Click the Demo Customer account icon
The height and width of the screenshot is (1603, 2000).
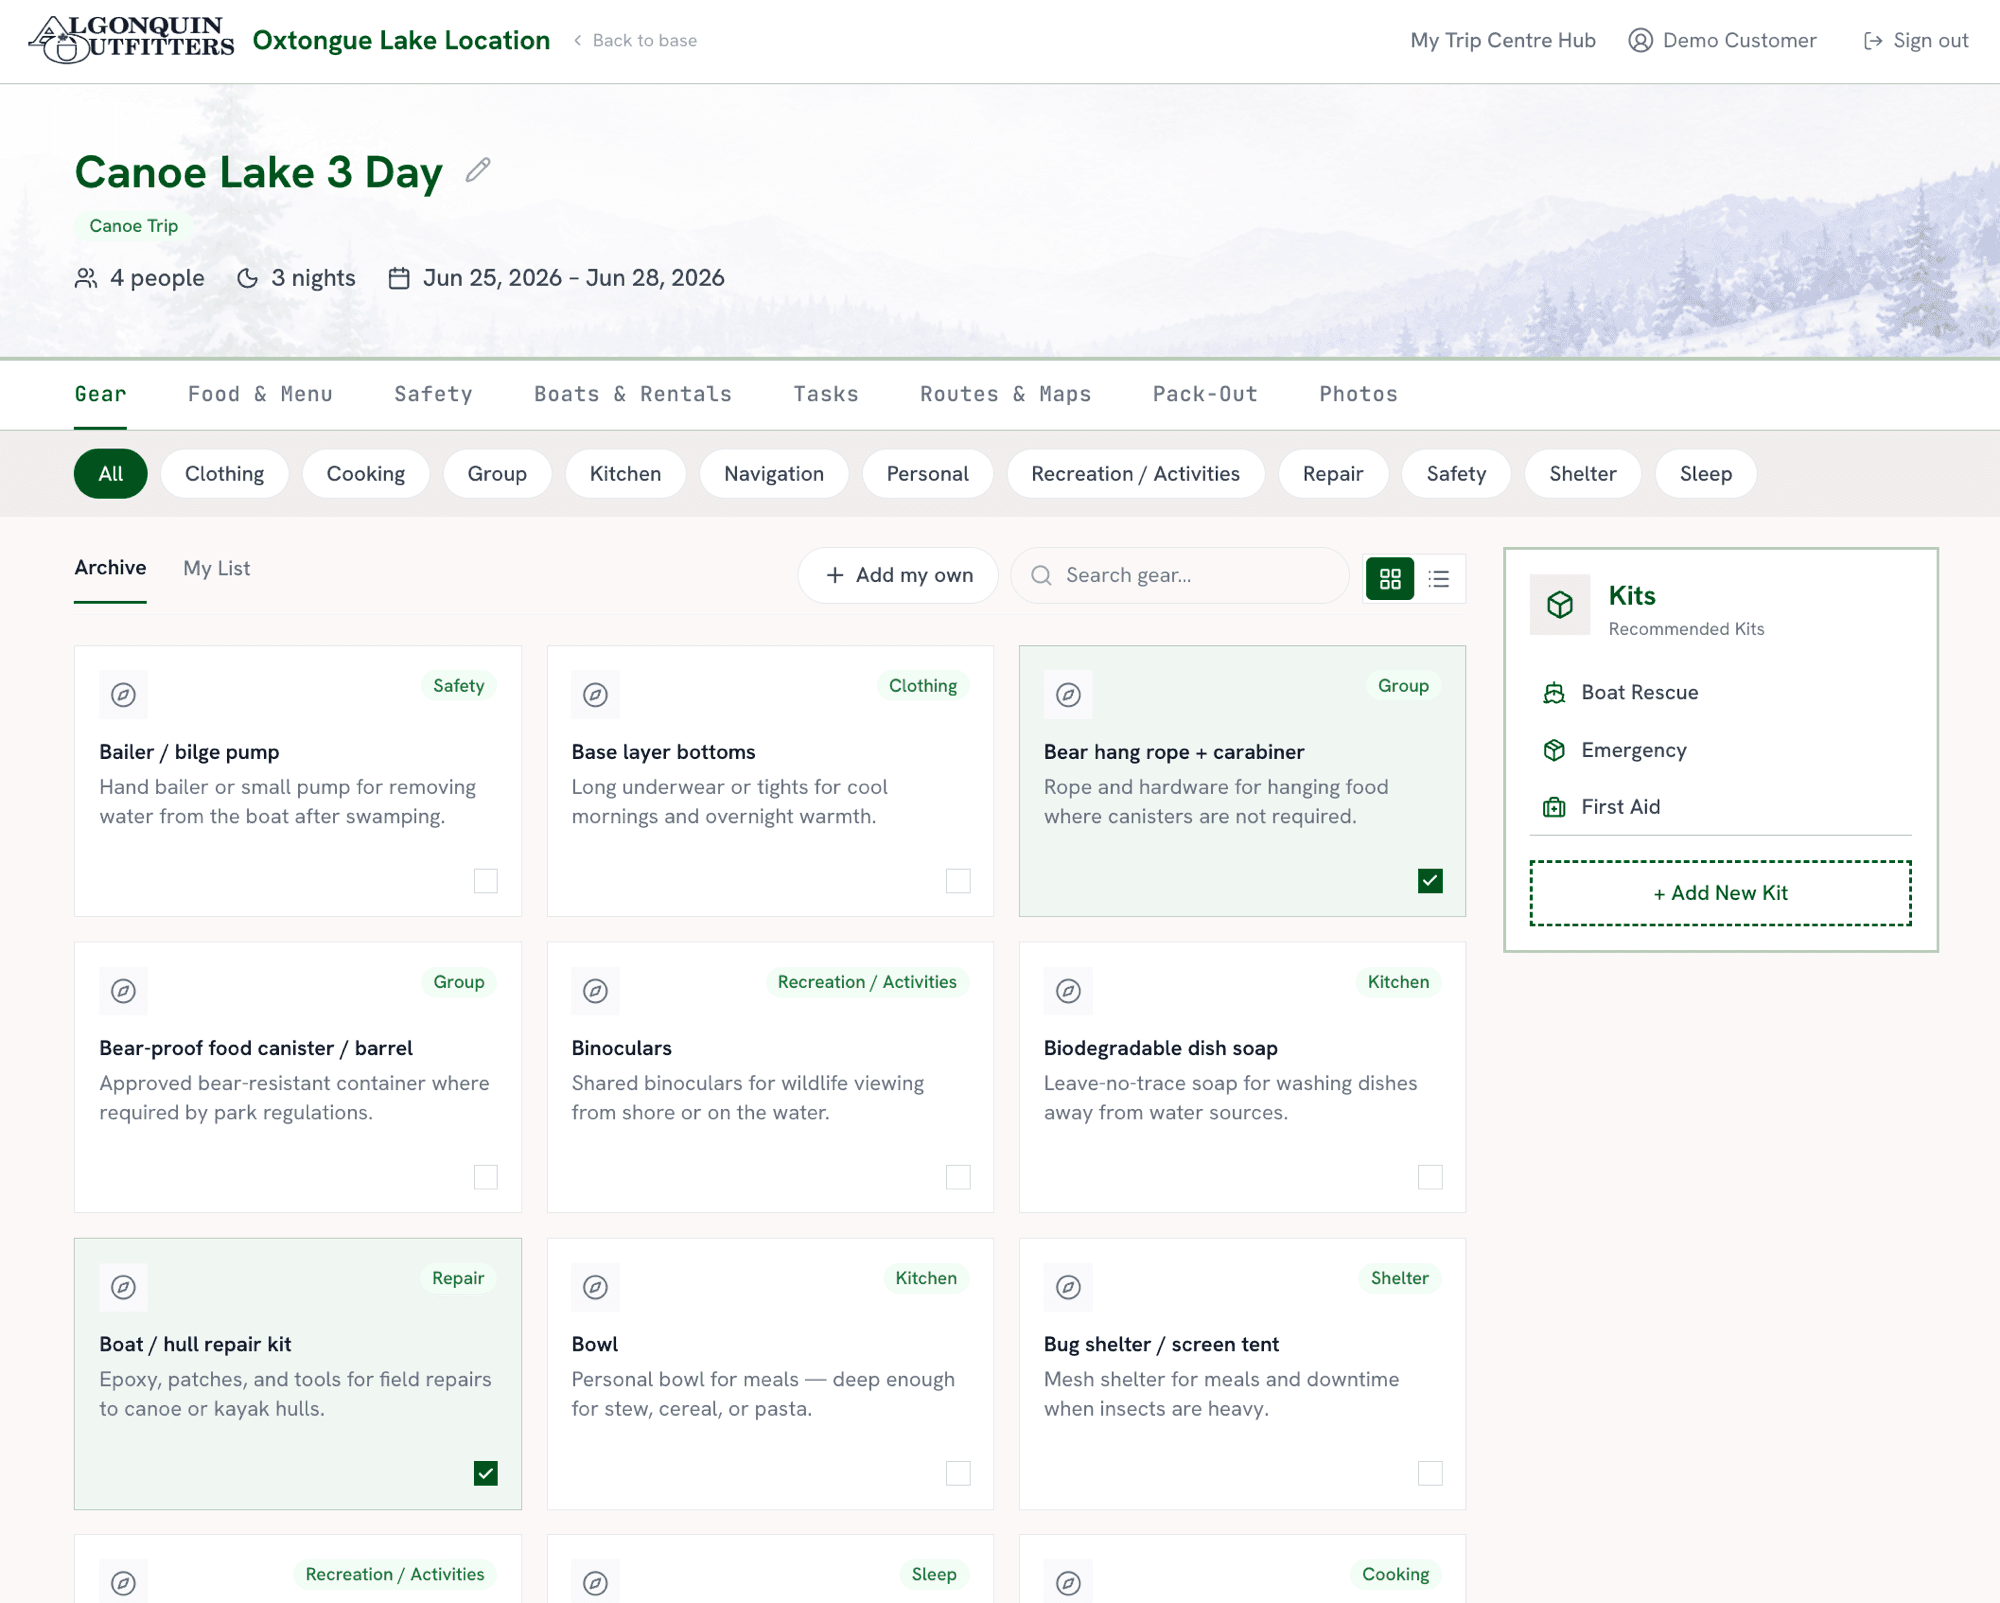pyautogui.click(x=1640, y=40)
